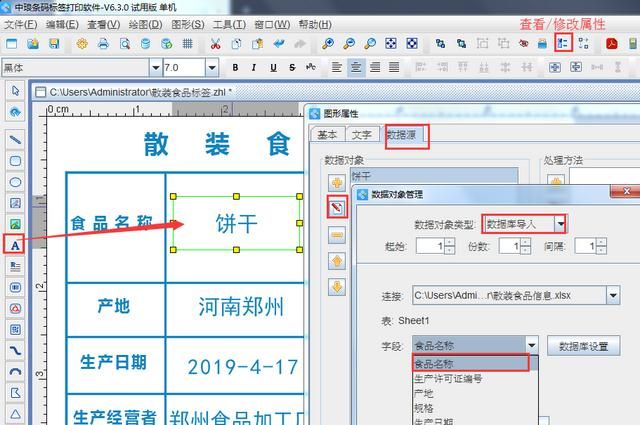This screenshot has height=425, width=640.
Task: Select the 饼干 text object on canvas
Action: click(x=236, y=223)
